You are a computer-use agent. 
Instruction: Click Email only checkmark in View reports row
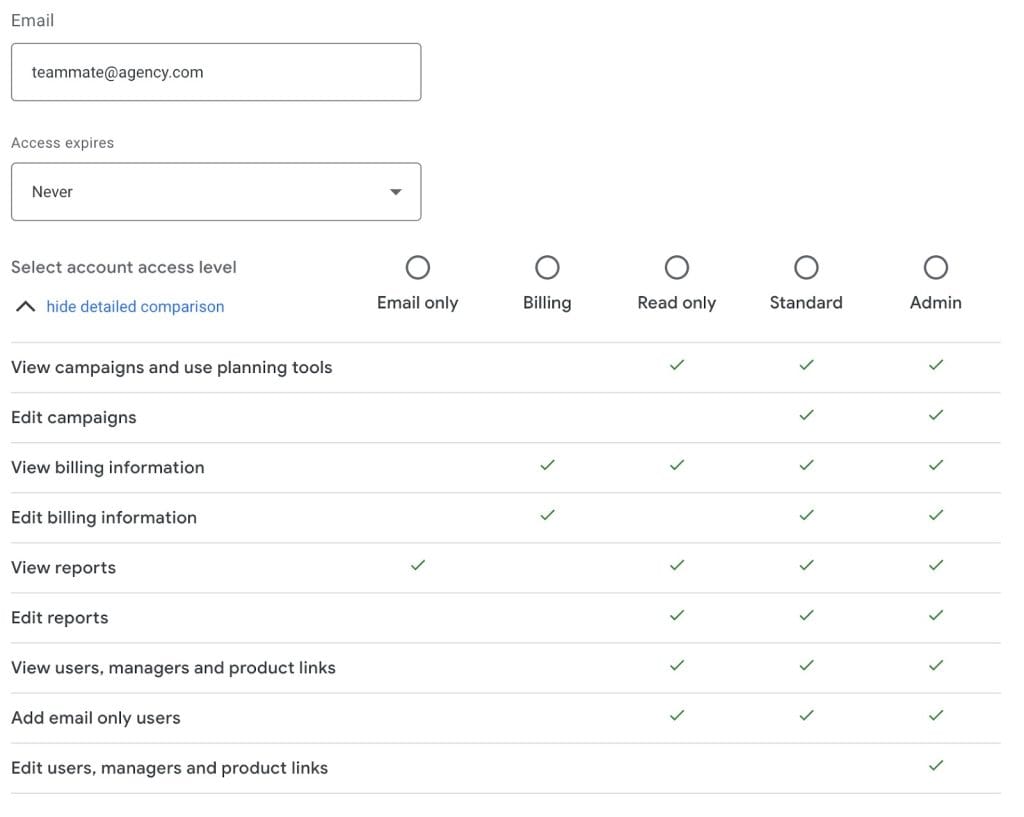pyautogui.click(x=417, y=565)
